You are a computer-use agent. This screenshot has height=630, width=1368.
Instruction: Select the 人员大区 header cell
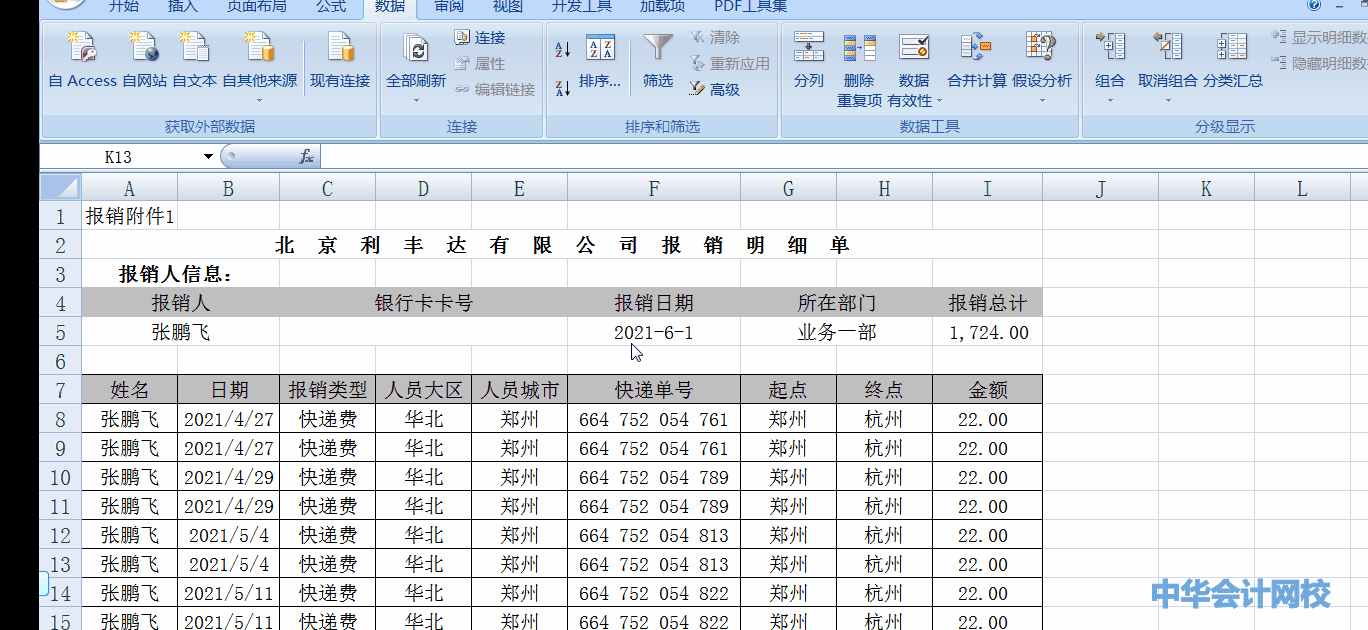424,390
